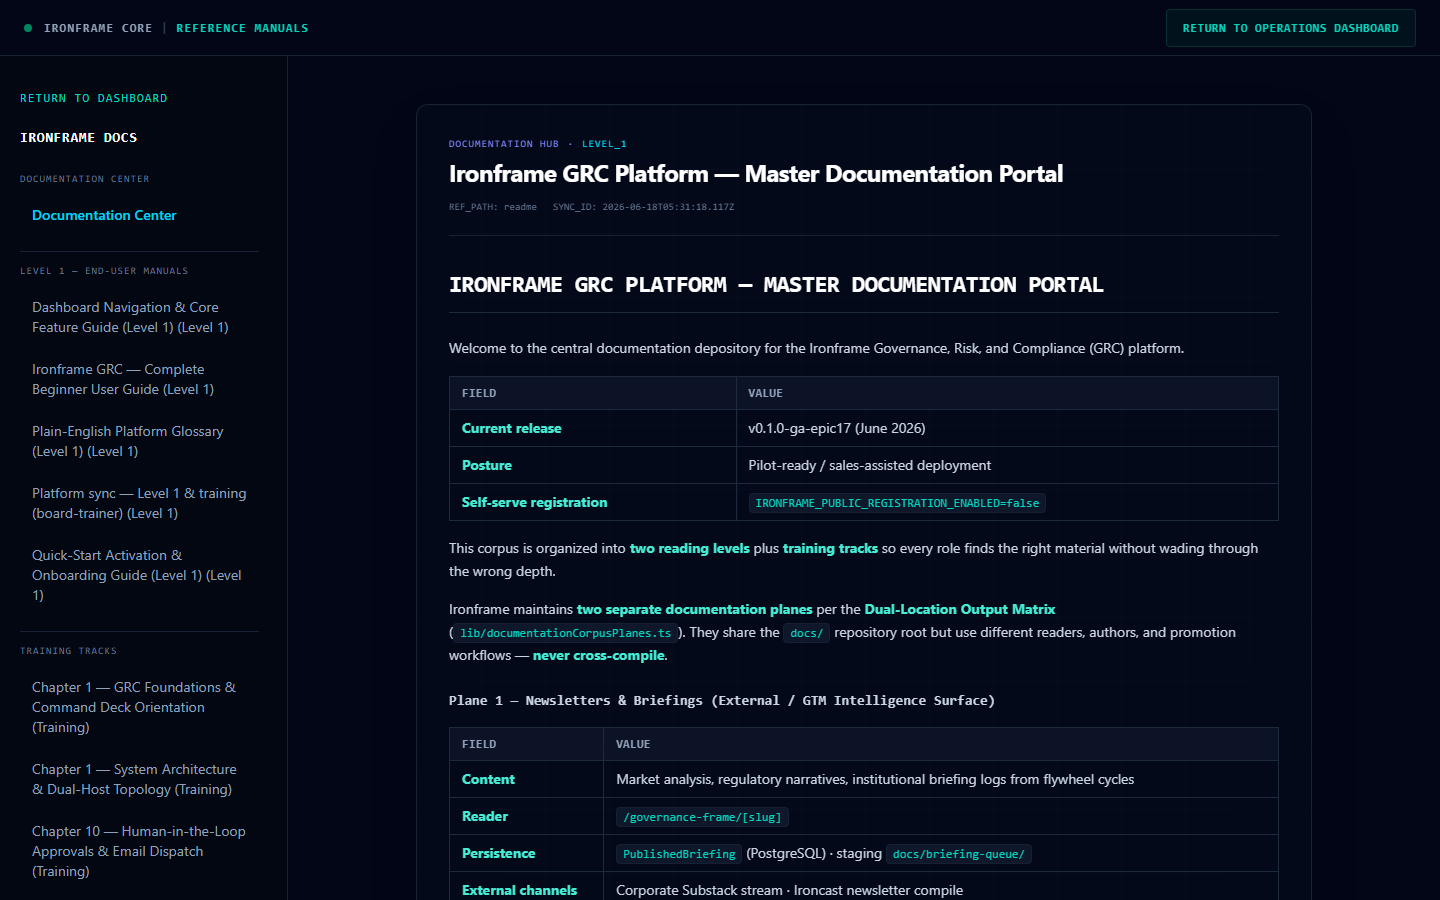Click the Persistence field cell
The width and height of the screenshot is (1440, 900).
pyautogui.click(x=527, y=853)
